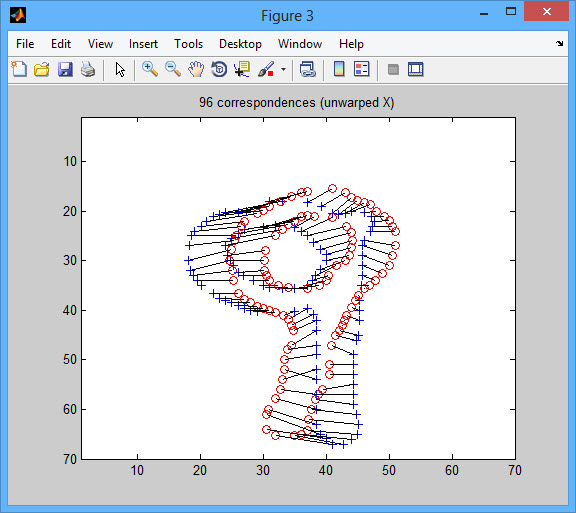This screenshot has width=576, height=513.
Task: Click the dock figure arrow in the menu bar
Action: click(559, 43)
